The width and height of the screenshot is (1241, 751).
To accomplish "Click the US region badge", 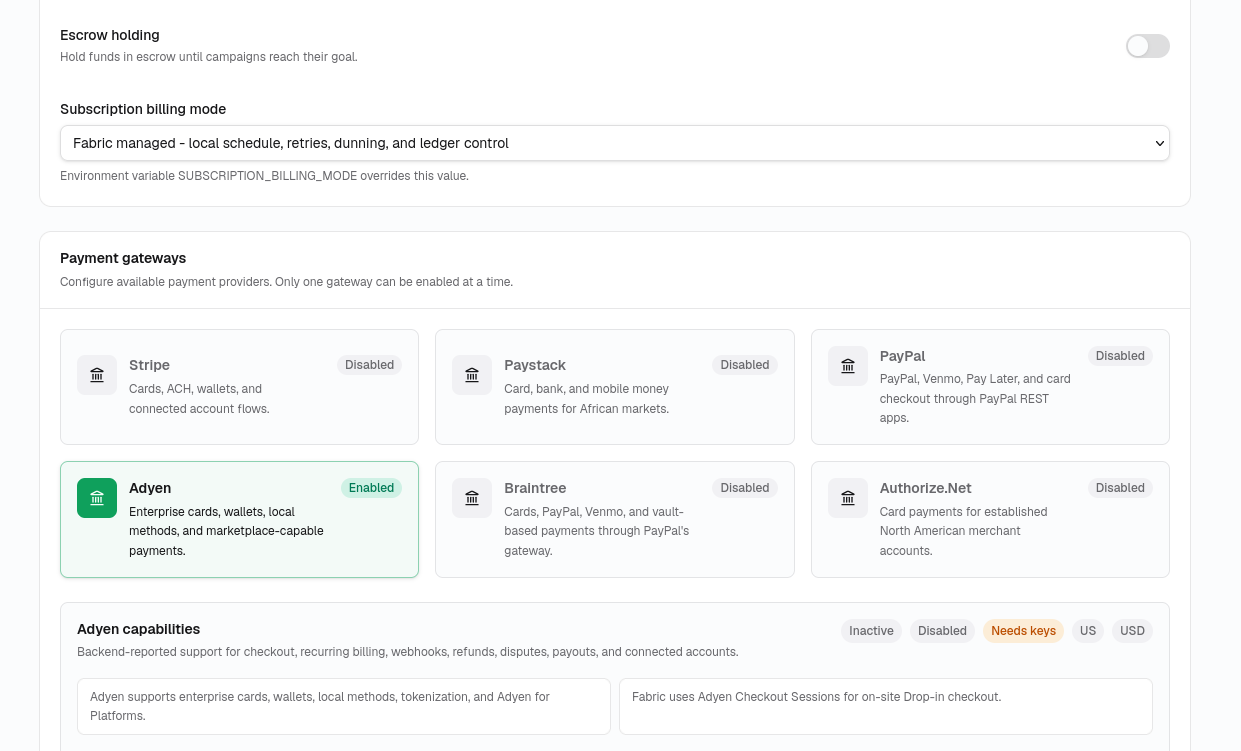I will pyautogui.click(x=1088, y=631).
